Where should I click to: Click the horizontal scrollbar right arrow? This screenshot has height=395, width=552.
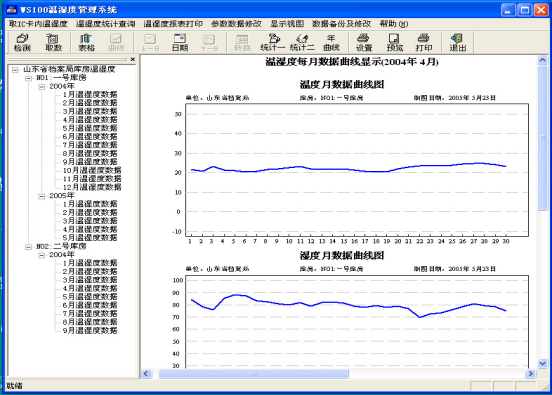[530, 374]
